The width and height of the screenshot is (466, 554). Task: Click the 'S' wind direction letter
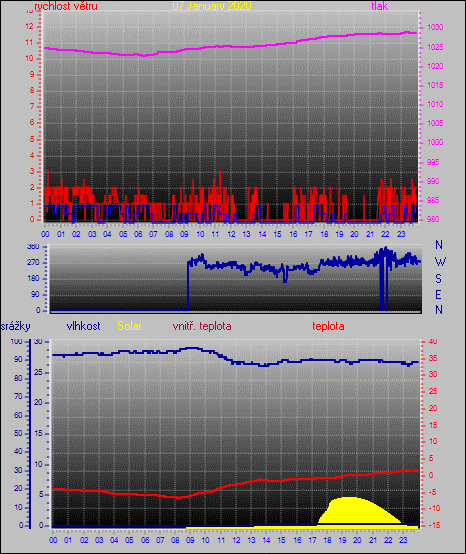[x=438, y=279]
